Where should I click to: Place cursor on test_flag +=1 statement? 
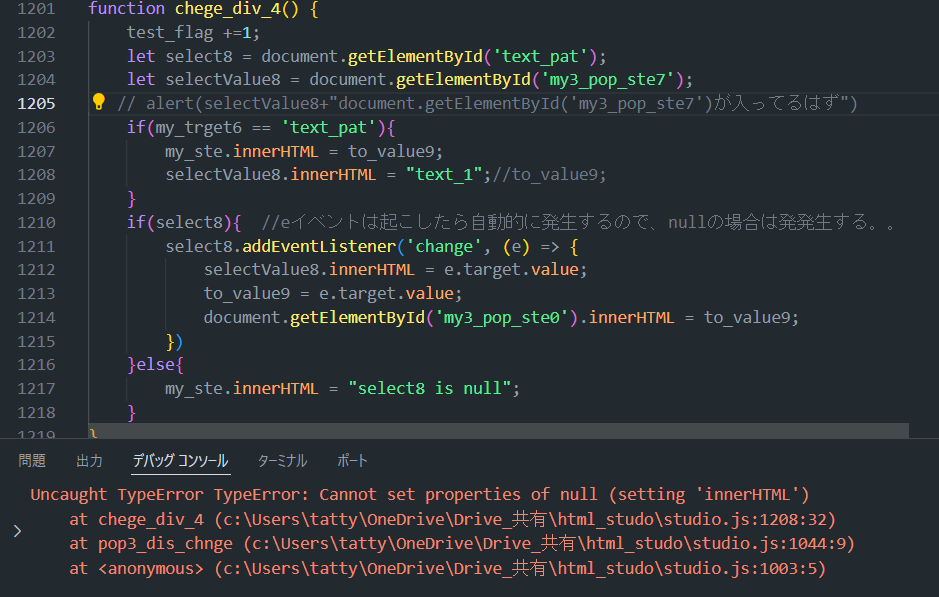[193, 32]
